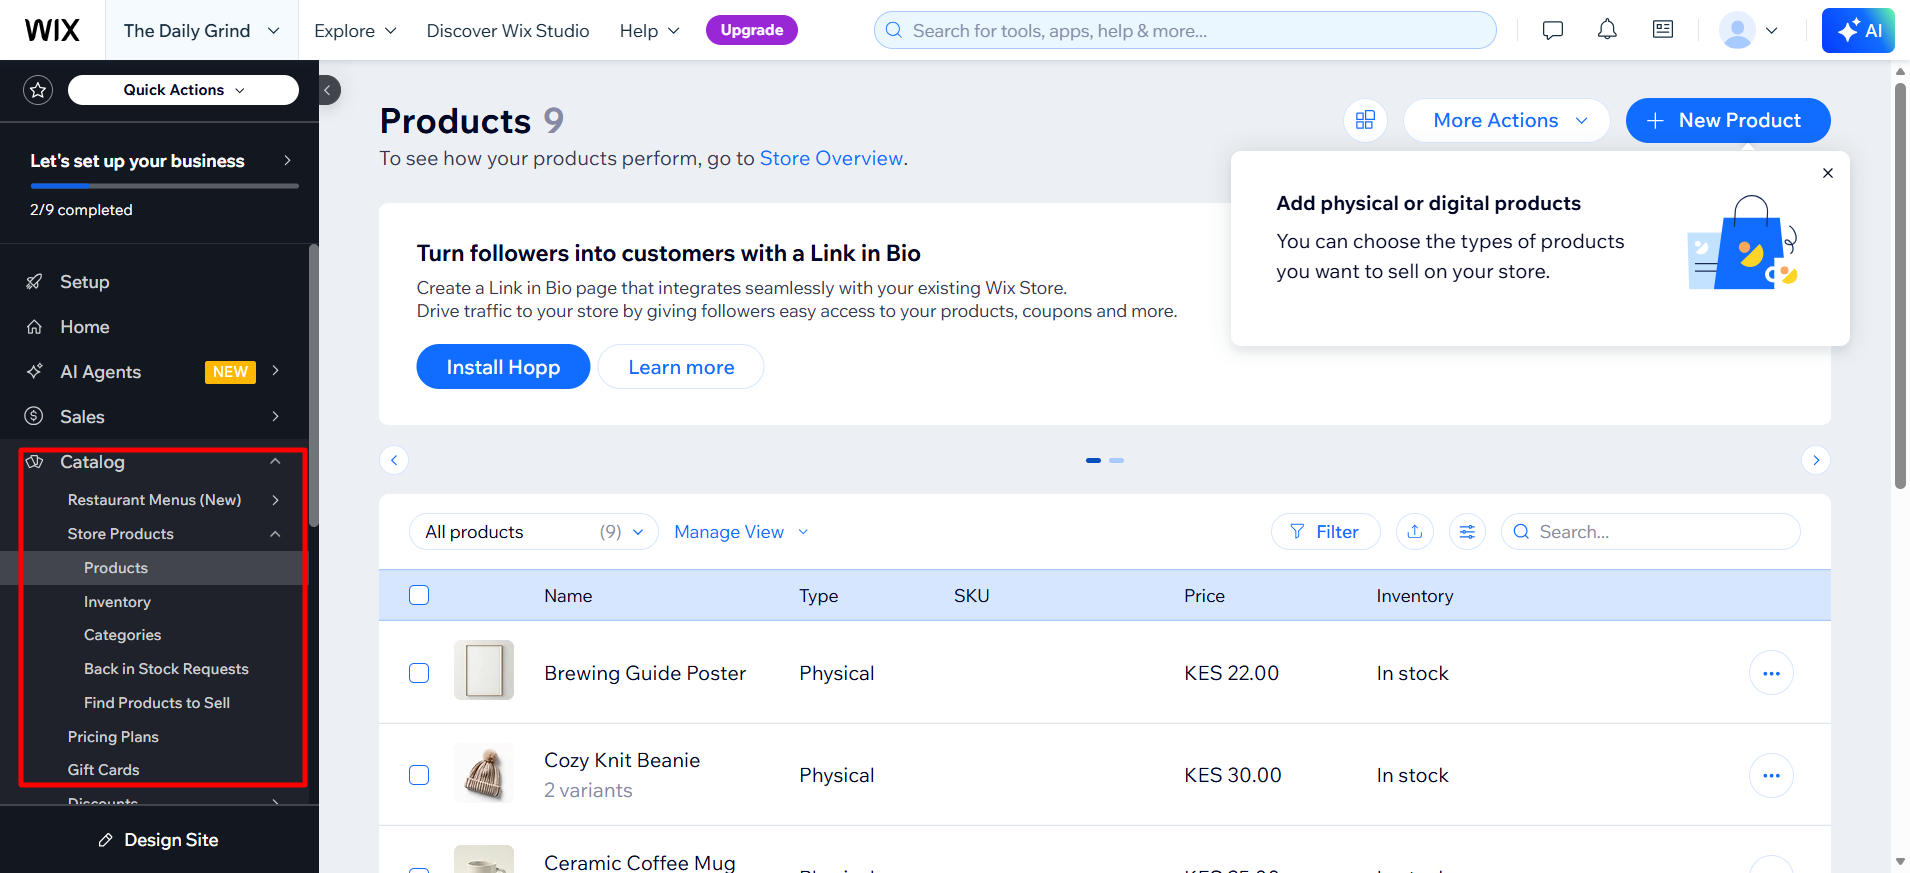Viewport: 1910px width, 873px height.
Task: Open the Manage View dropdown
Action: (x=741, y=532)
